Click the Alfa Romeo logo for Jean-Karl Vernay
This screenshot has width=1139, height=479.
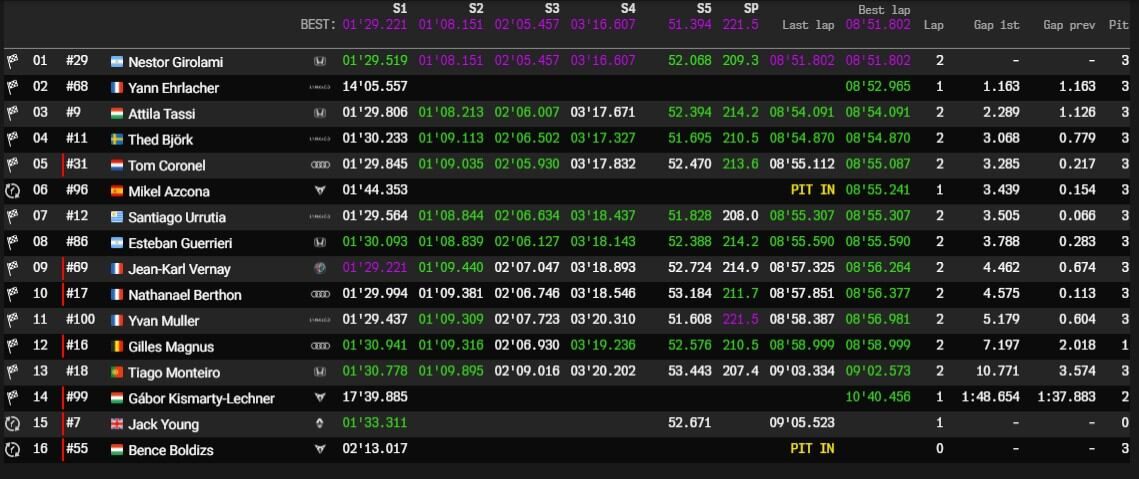tap(320, 269)
